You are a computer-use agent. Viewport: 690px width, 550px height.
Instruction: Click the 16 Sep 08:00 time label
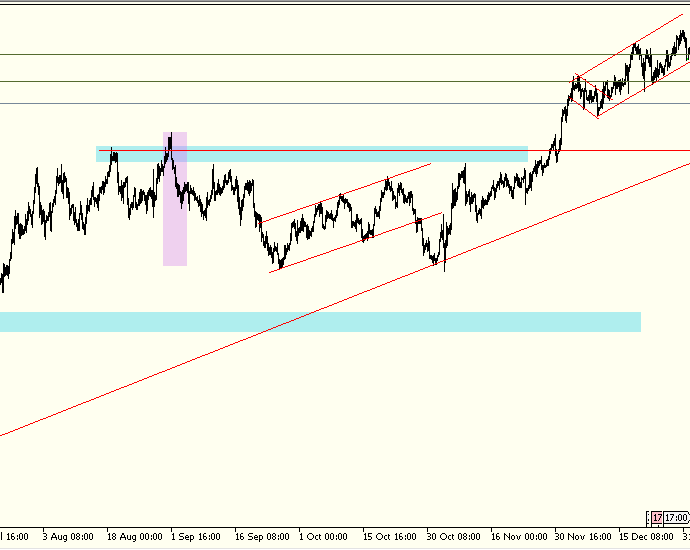pos(262,537)
